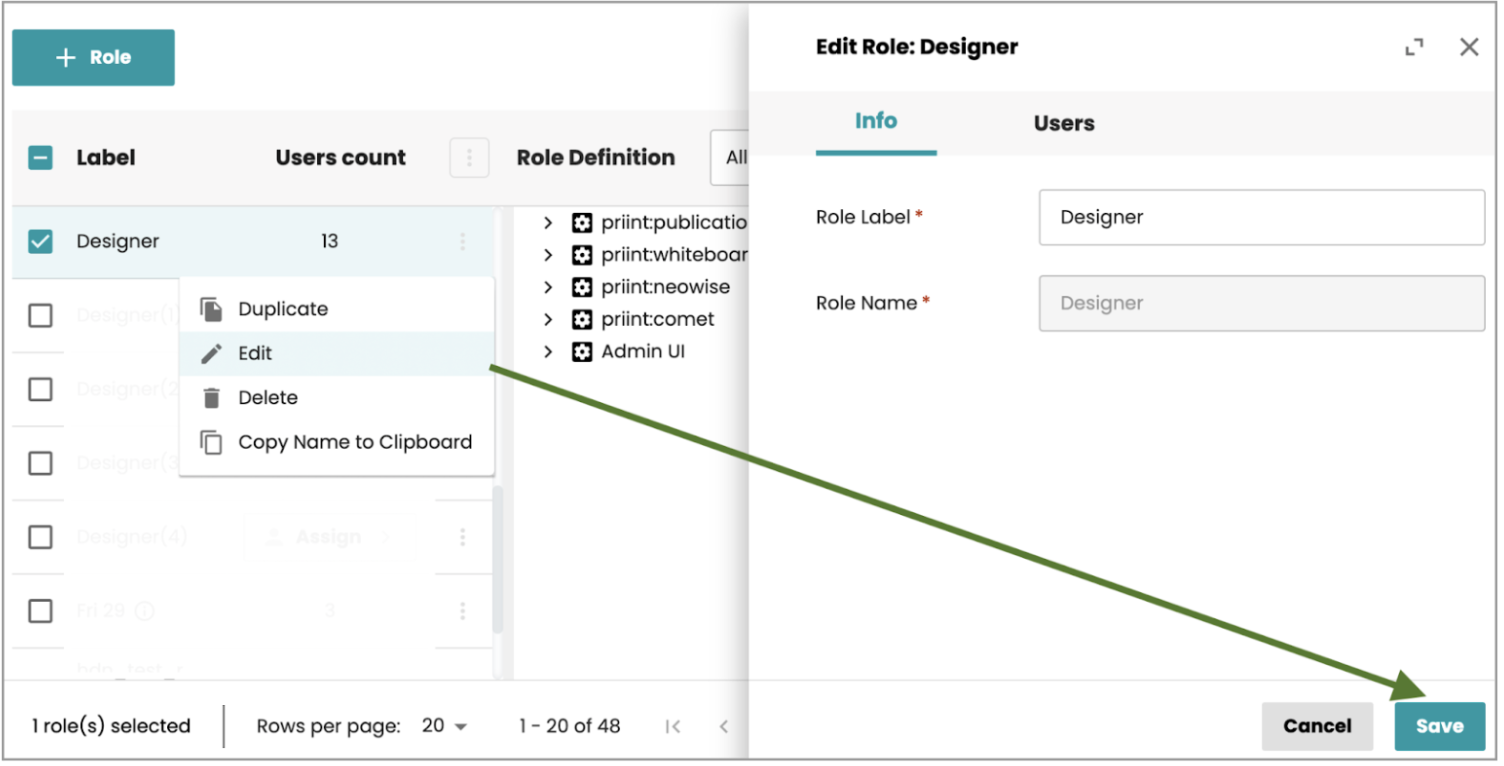Click the Copy Name to Clipboard icon
This screenshot has height=766, width=1504.
click(211, 442)
